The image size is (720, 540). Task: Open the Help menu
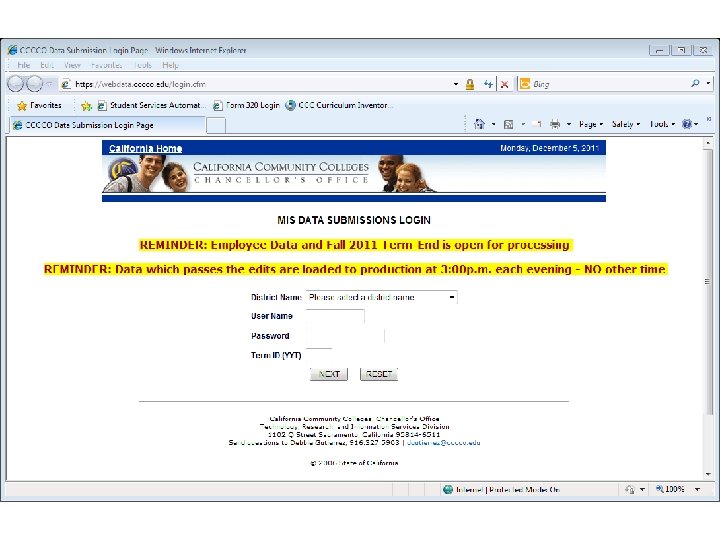point(170,65)
